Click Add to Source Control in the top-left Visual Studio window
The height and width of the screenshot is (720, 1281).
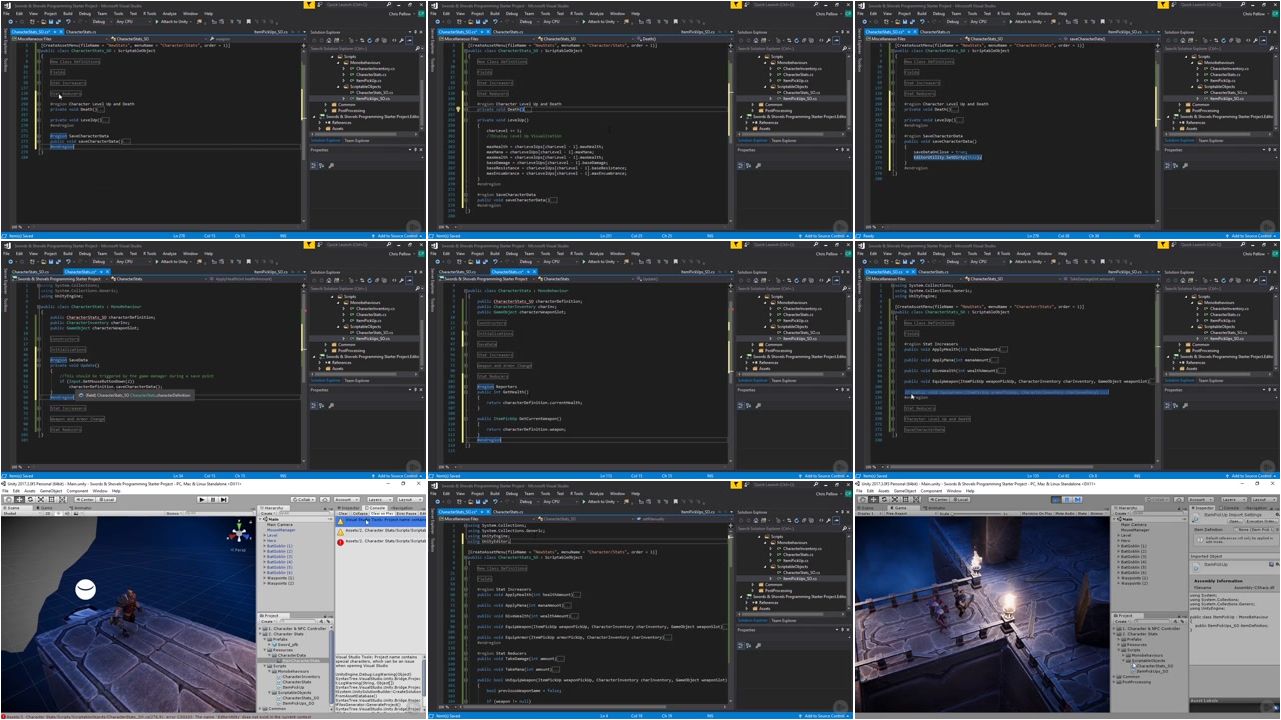tap(398, 236)
